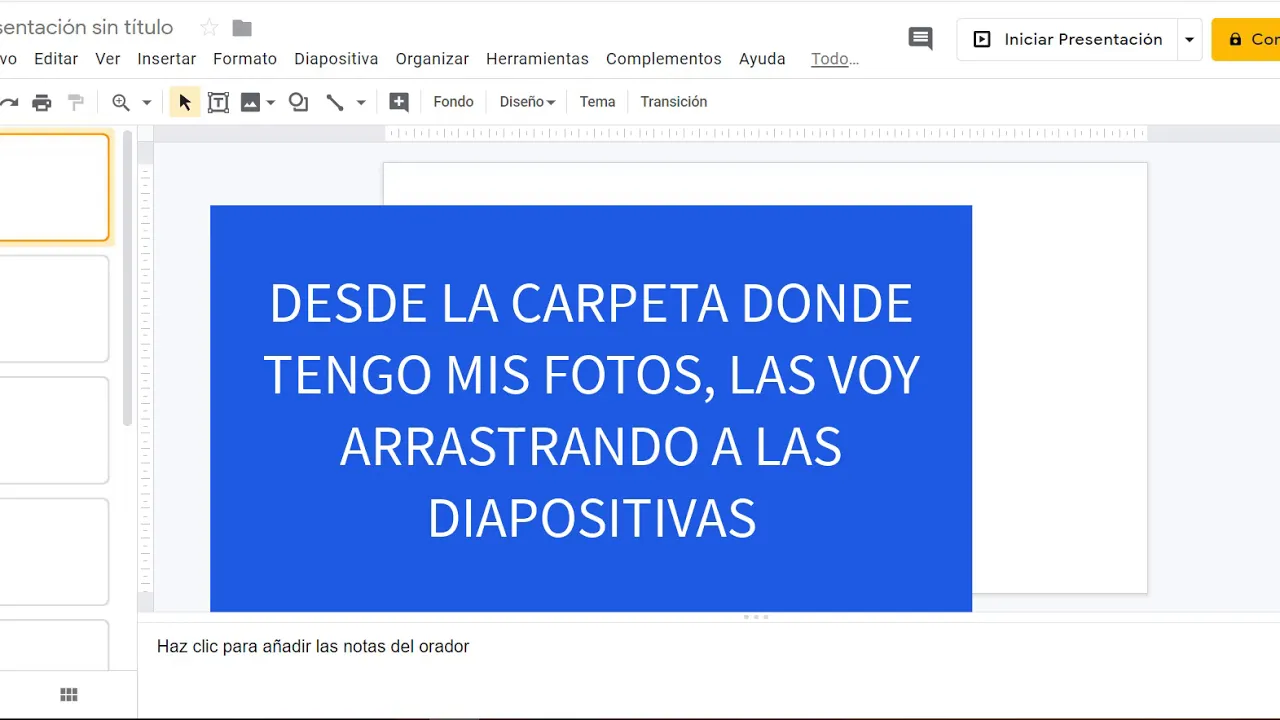Open the Herramientas menu
Screen dimensions: 1280x720
click(x=537, y=59)
